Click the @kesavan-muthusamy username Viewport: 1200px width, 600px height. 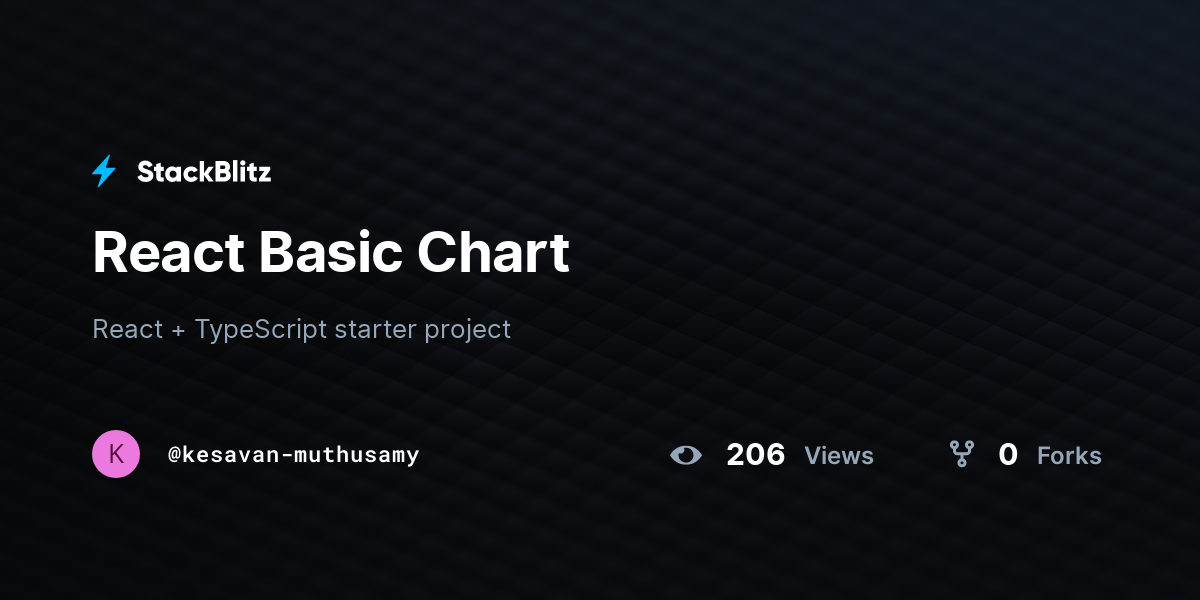pyautogui.click(x=294, y=455)
